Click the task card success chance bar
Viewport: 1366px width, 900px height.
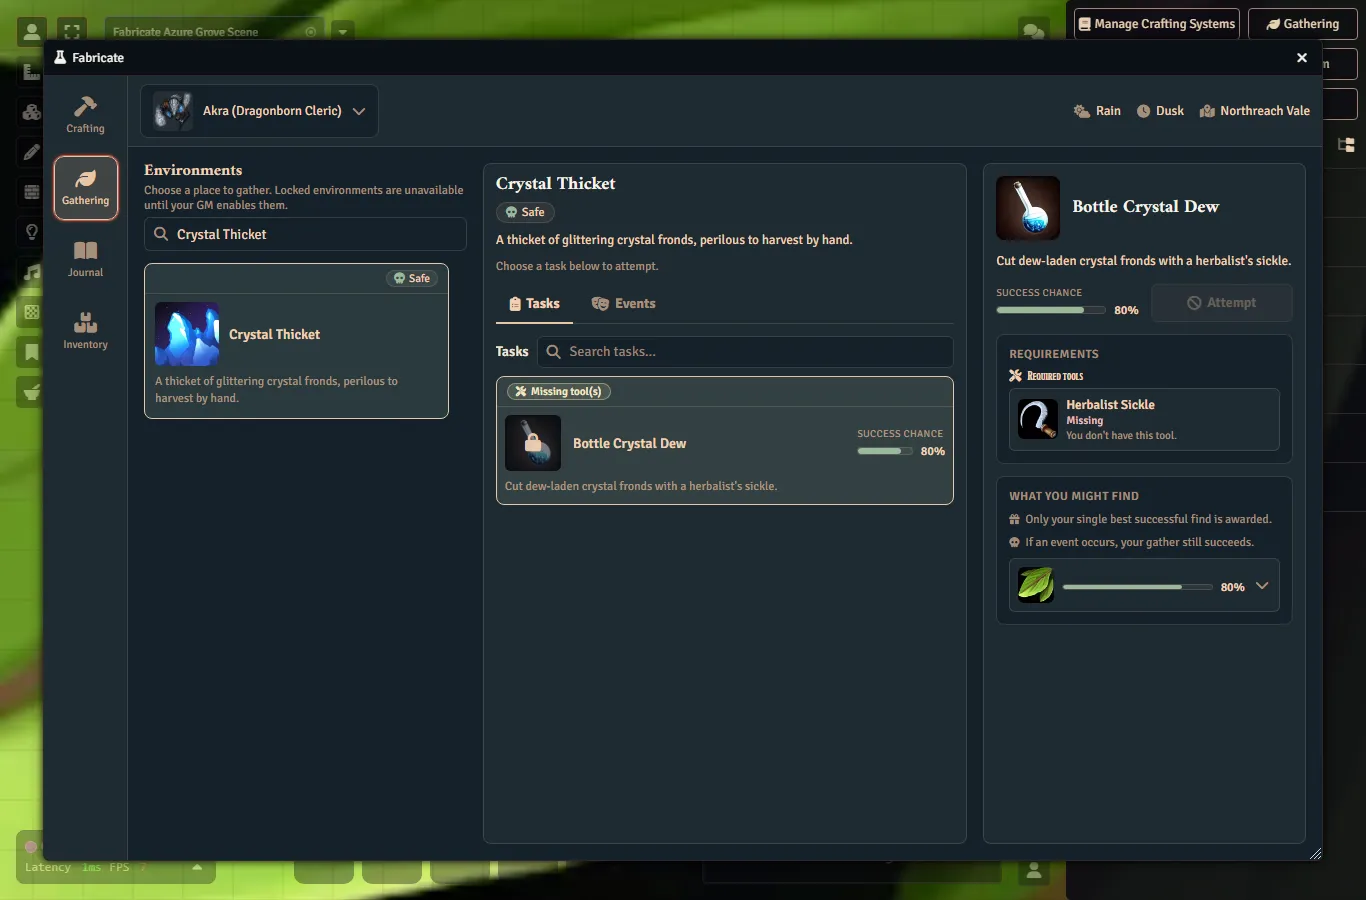(x=885, y=451)
